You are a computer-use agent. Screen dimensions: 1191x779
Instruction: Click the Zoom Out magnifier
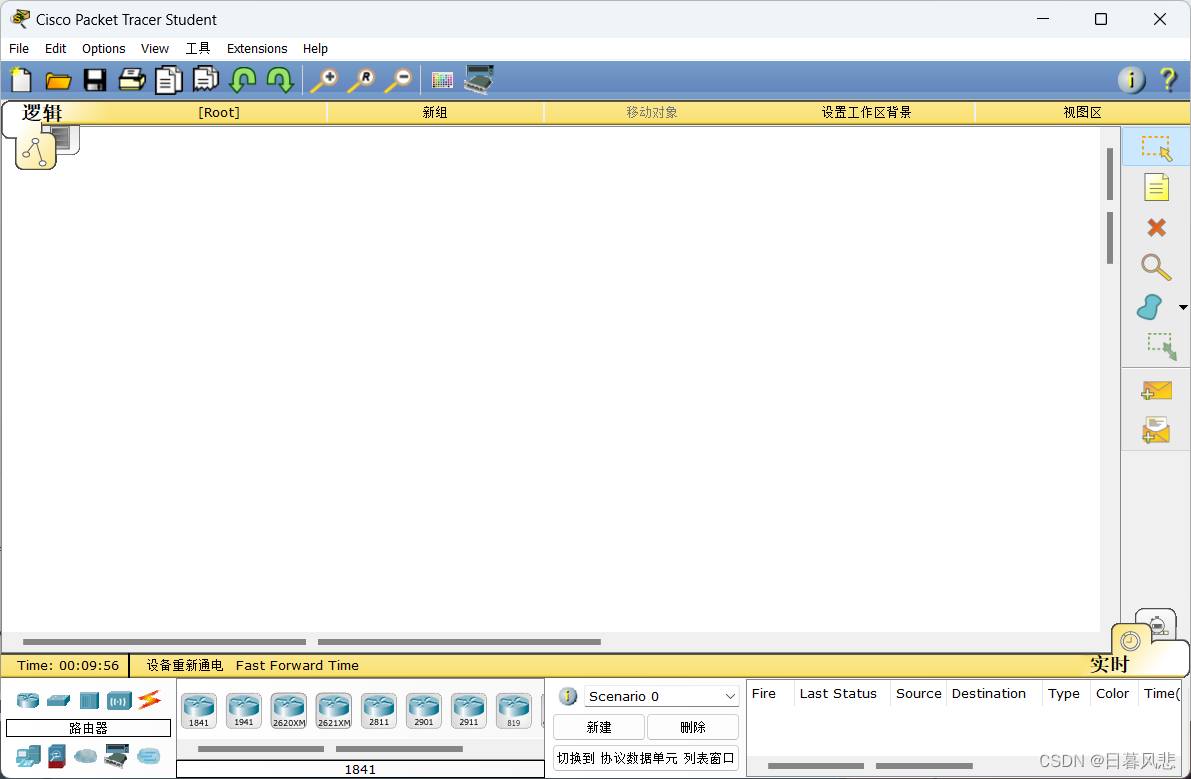point(398,80)
